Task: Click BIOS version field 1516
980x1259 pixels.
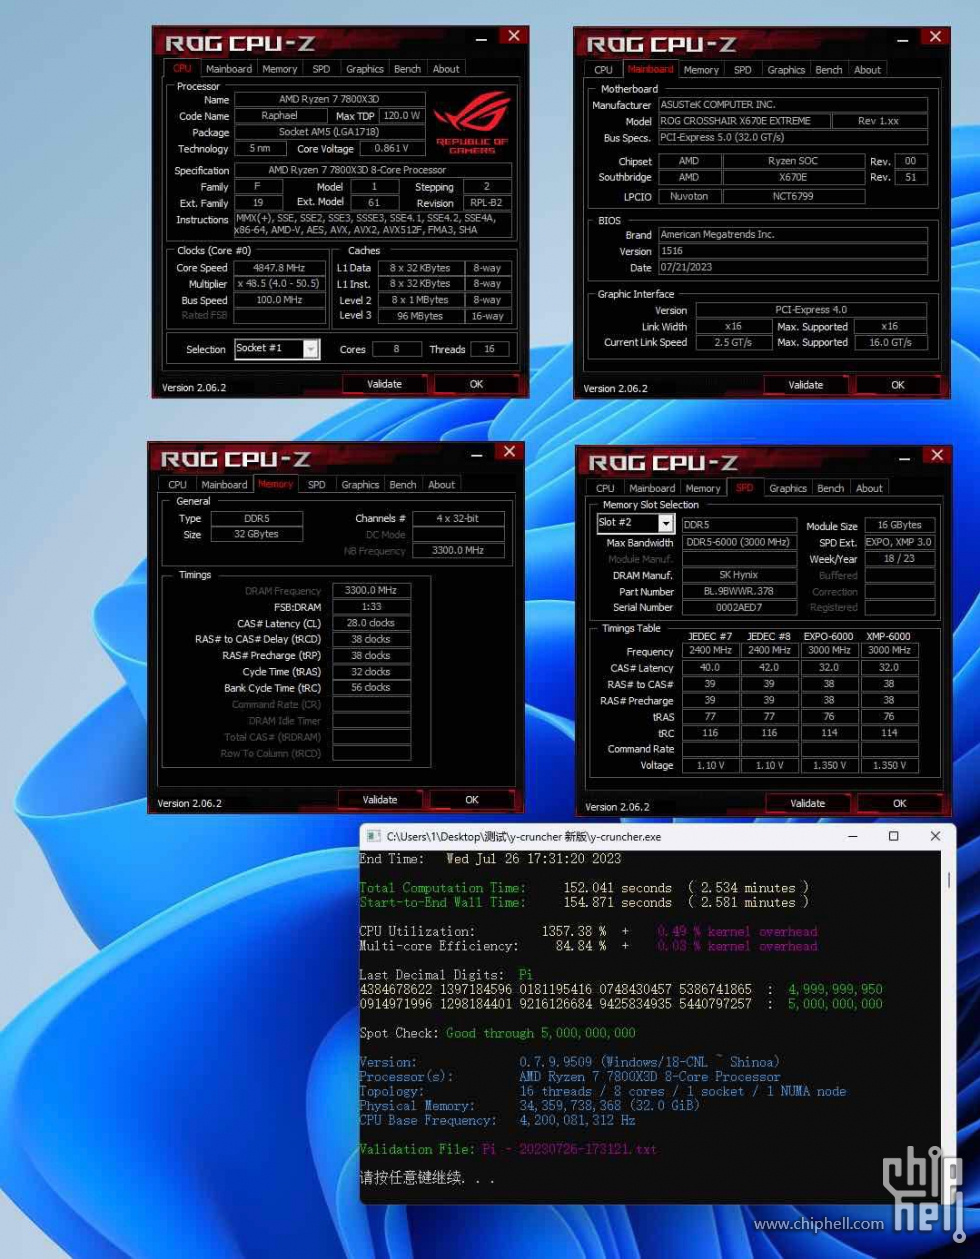Action: (x=792, y=251)
